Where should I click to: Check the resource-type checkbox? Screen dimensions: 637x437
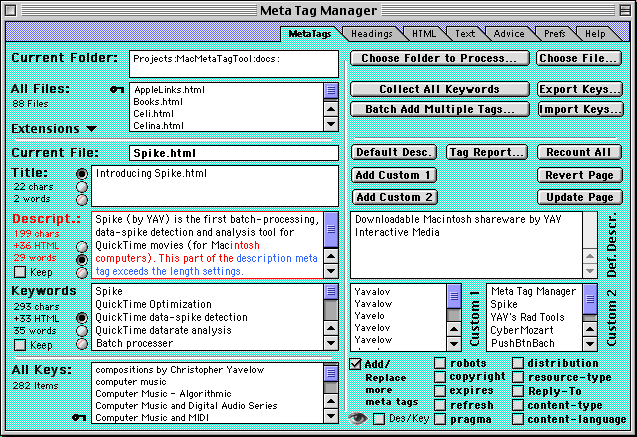tap(518, 377)
